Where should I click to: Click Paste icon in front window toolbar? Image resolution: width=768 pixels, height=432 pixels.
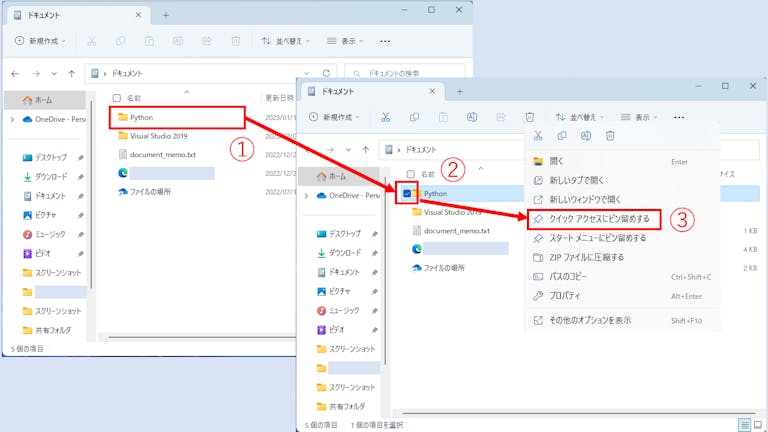pyautogui.click(x=443, y=117)
